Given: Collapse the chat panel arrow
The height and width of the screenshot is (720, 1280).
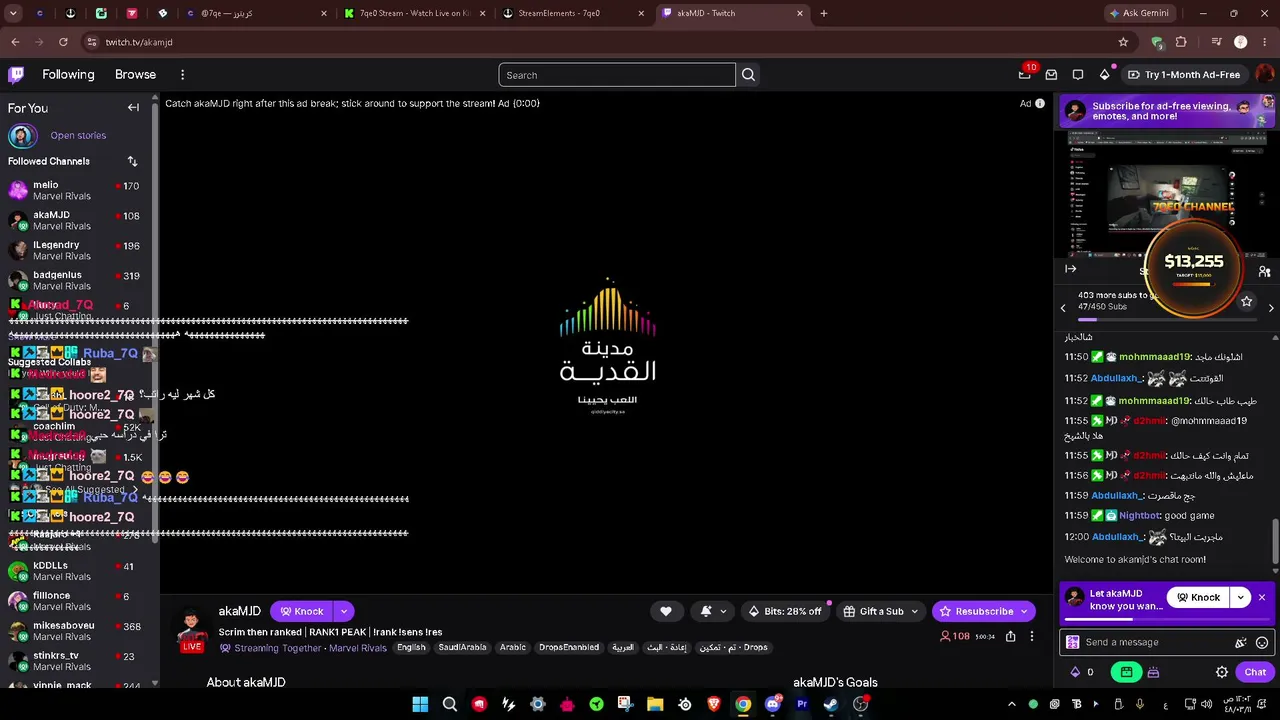Looking at the screenshot, I should pos(1070,269).
